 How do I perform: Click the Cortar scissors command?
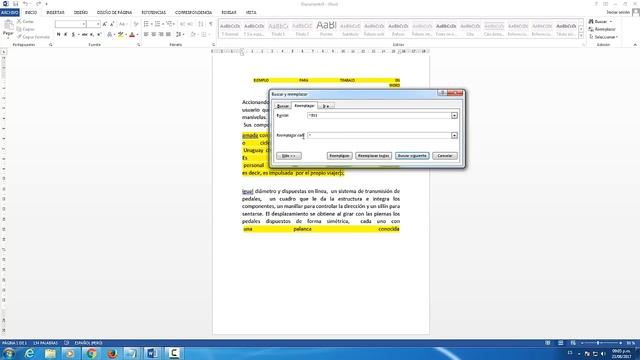tap(25, 21)
